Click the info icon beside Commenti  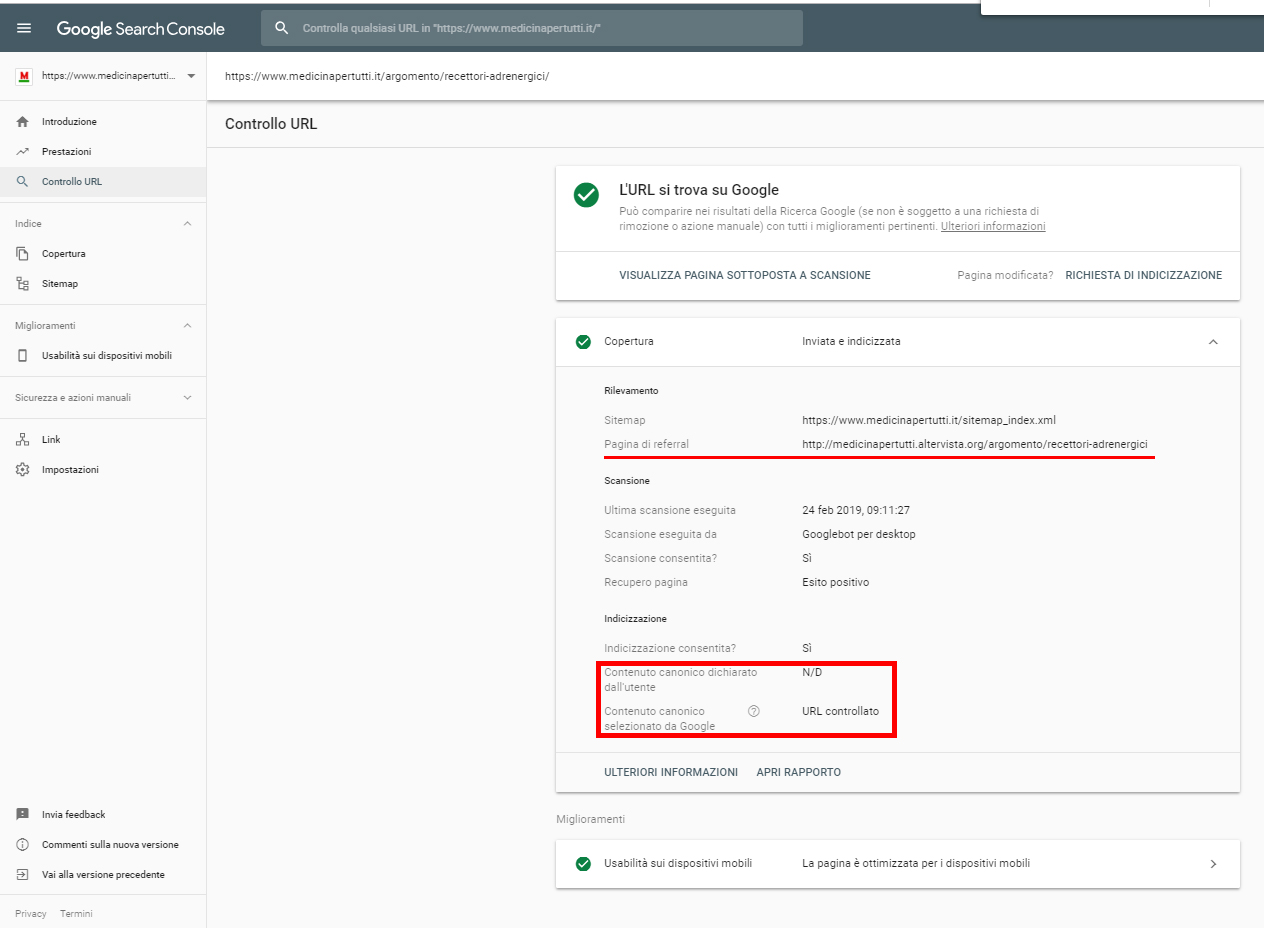23,845
